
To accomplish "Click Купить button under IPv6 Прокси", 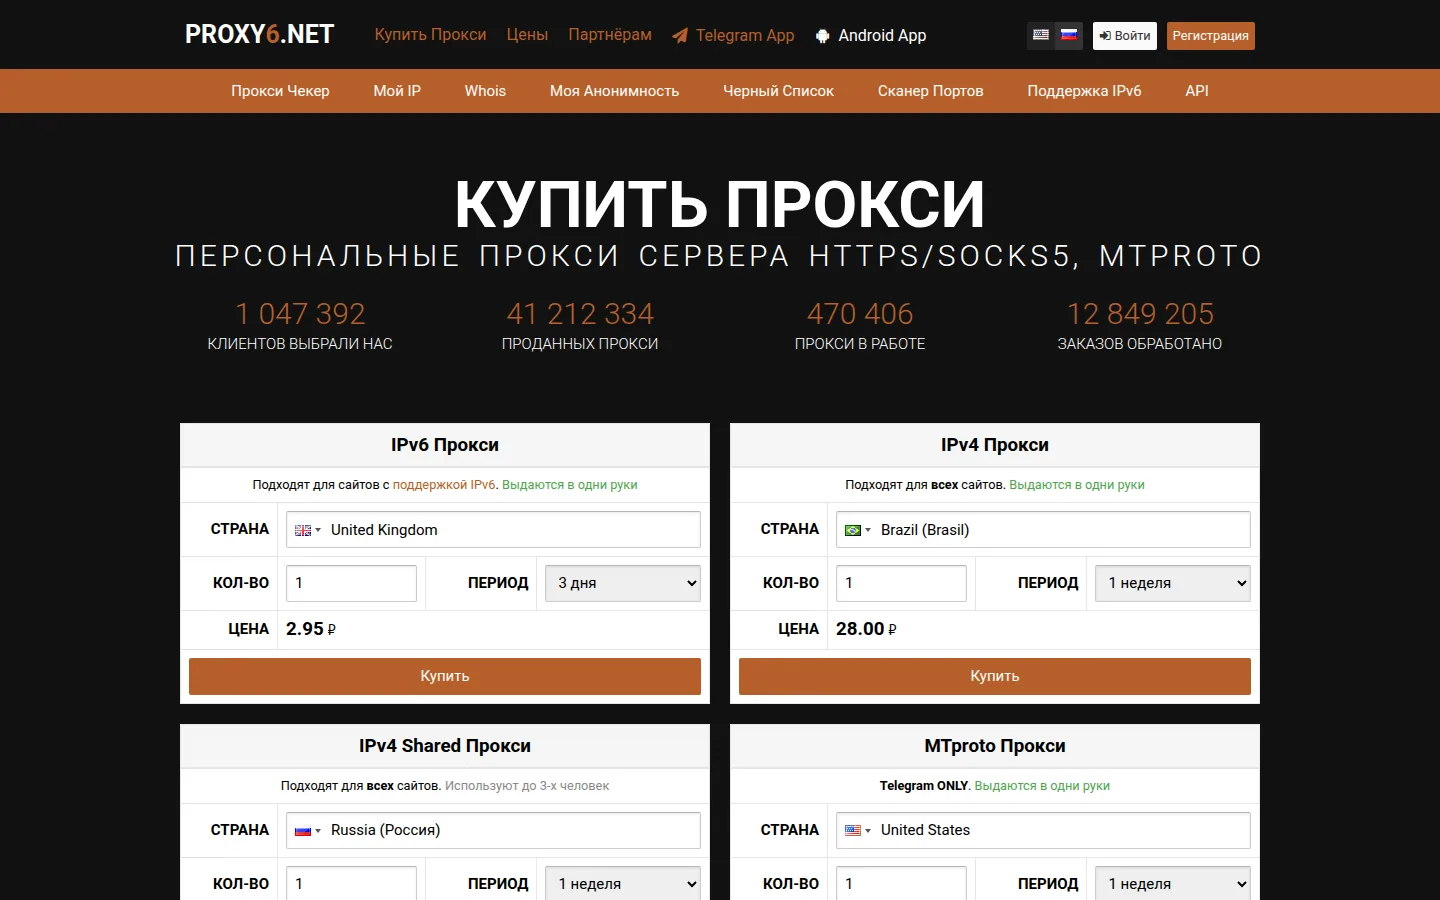I will (x=445, y=676).
